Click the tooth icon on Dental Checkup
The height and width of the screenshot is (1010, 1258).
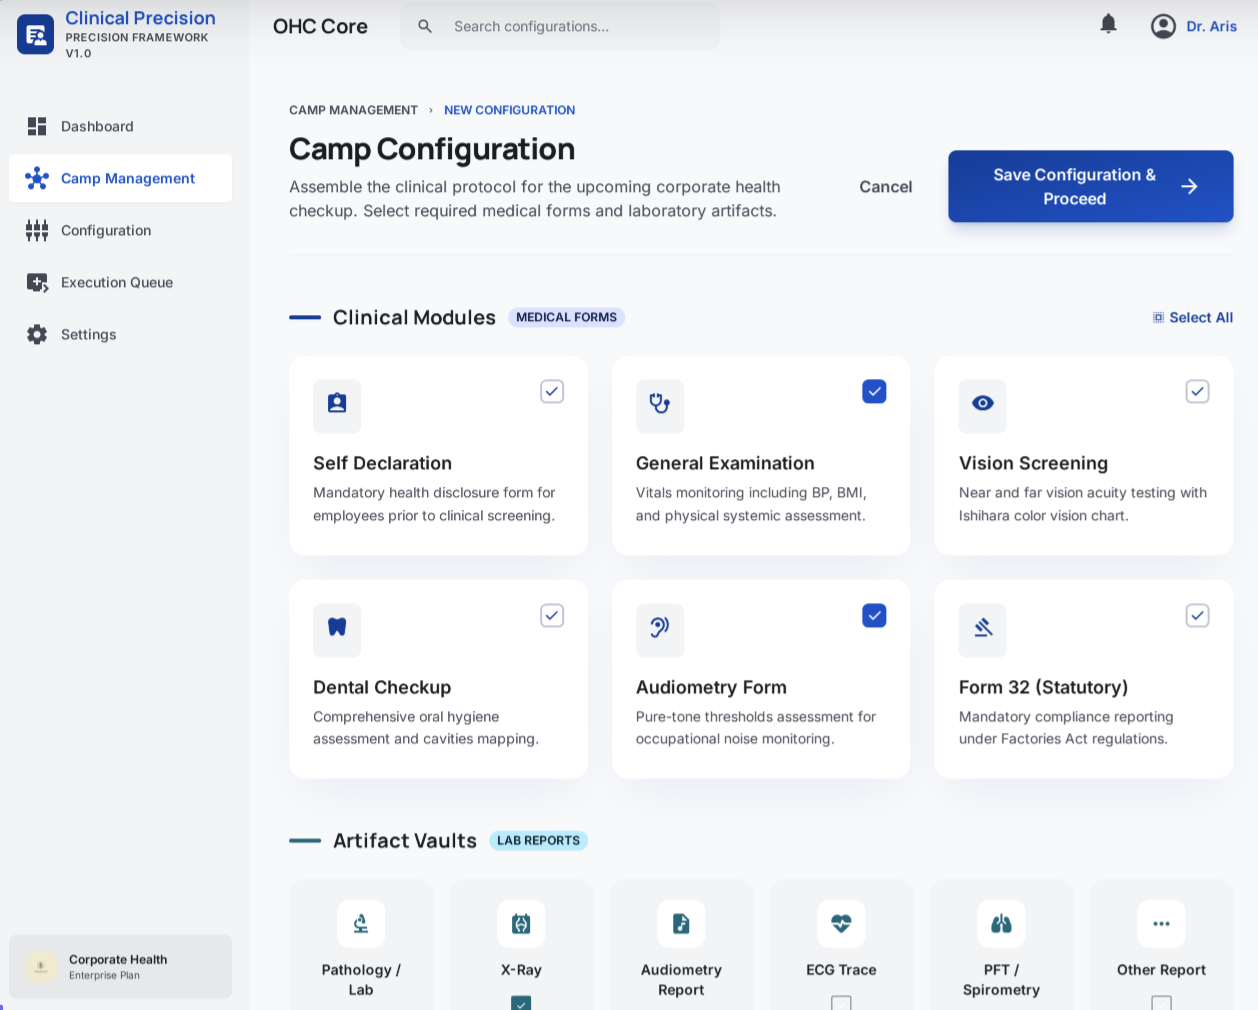point(337,628)
